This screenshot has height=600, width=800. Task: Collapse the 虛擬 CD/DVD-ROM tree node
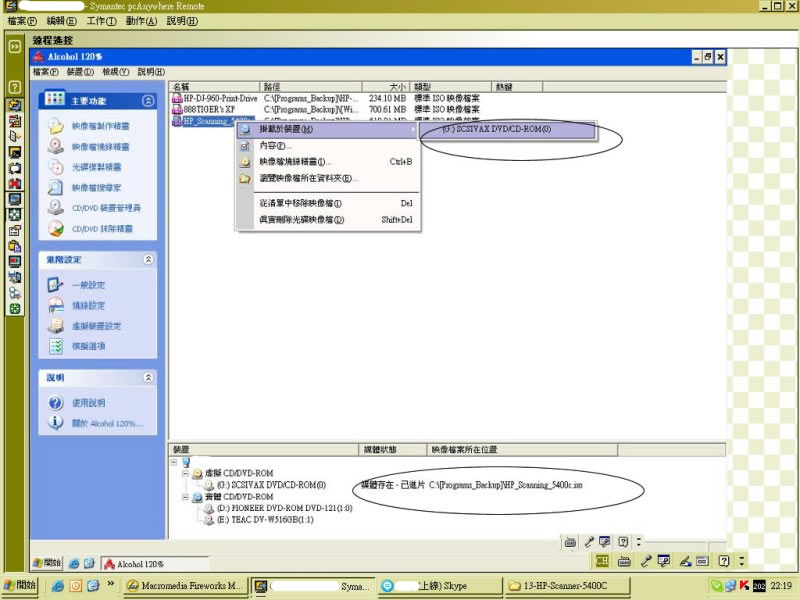point(186,473)
